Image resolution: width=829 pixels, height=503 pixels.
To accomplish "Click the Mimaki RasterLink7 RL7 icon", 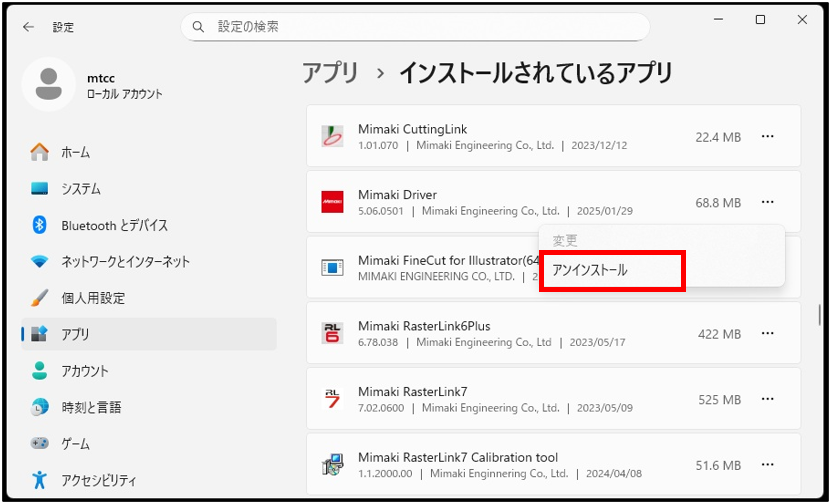I will [332, 400].
